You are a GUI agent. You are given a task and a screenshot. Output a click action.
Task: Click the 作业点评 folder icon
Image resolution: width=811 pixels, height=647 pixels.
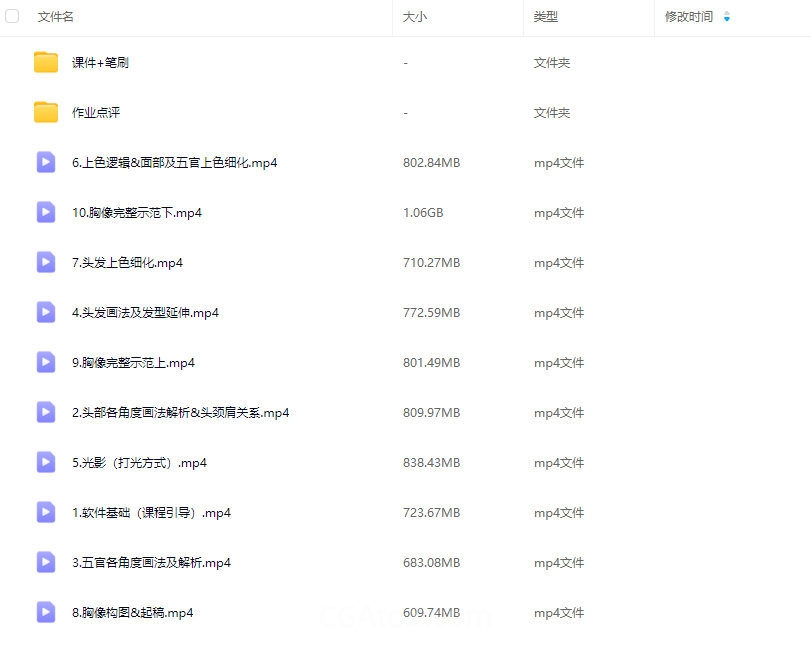pos(46,112)
